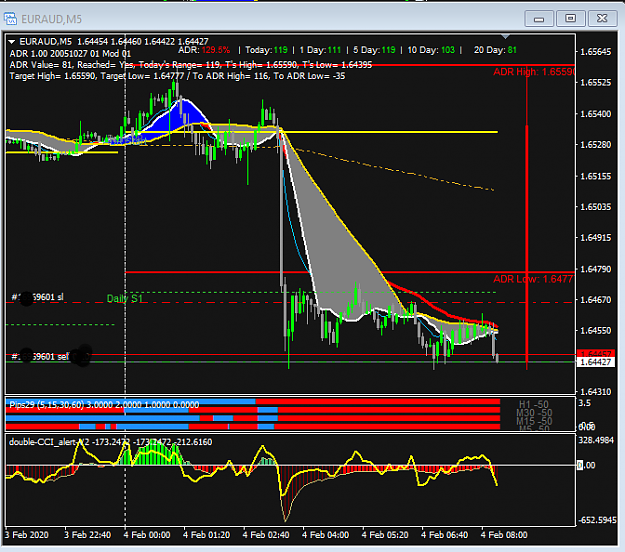Expand the EURAUD,M5 one-click trading arrow
This screenshot has height=552, width=625.
tap(12, 41)
